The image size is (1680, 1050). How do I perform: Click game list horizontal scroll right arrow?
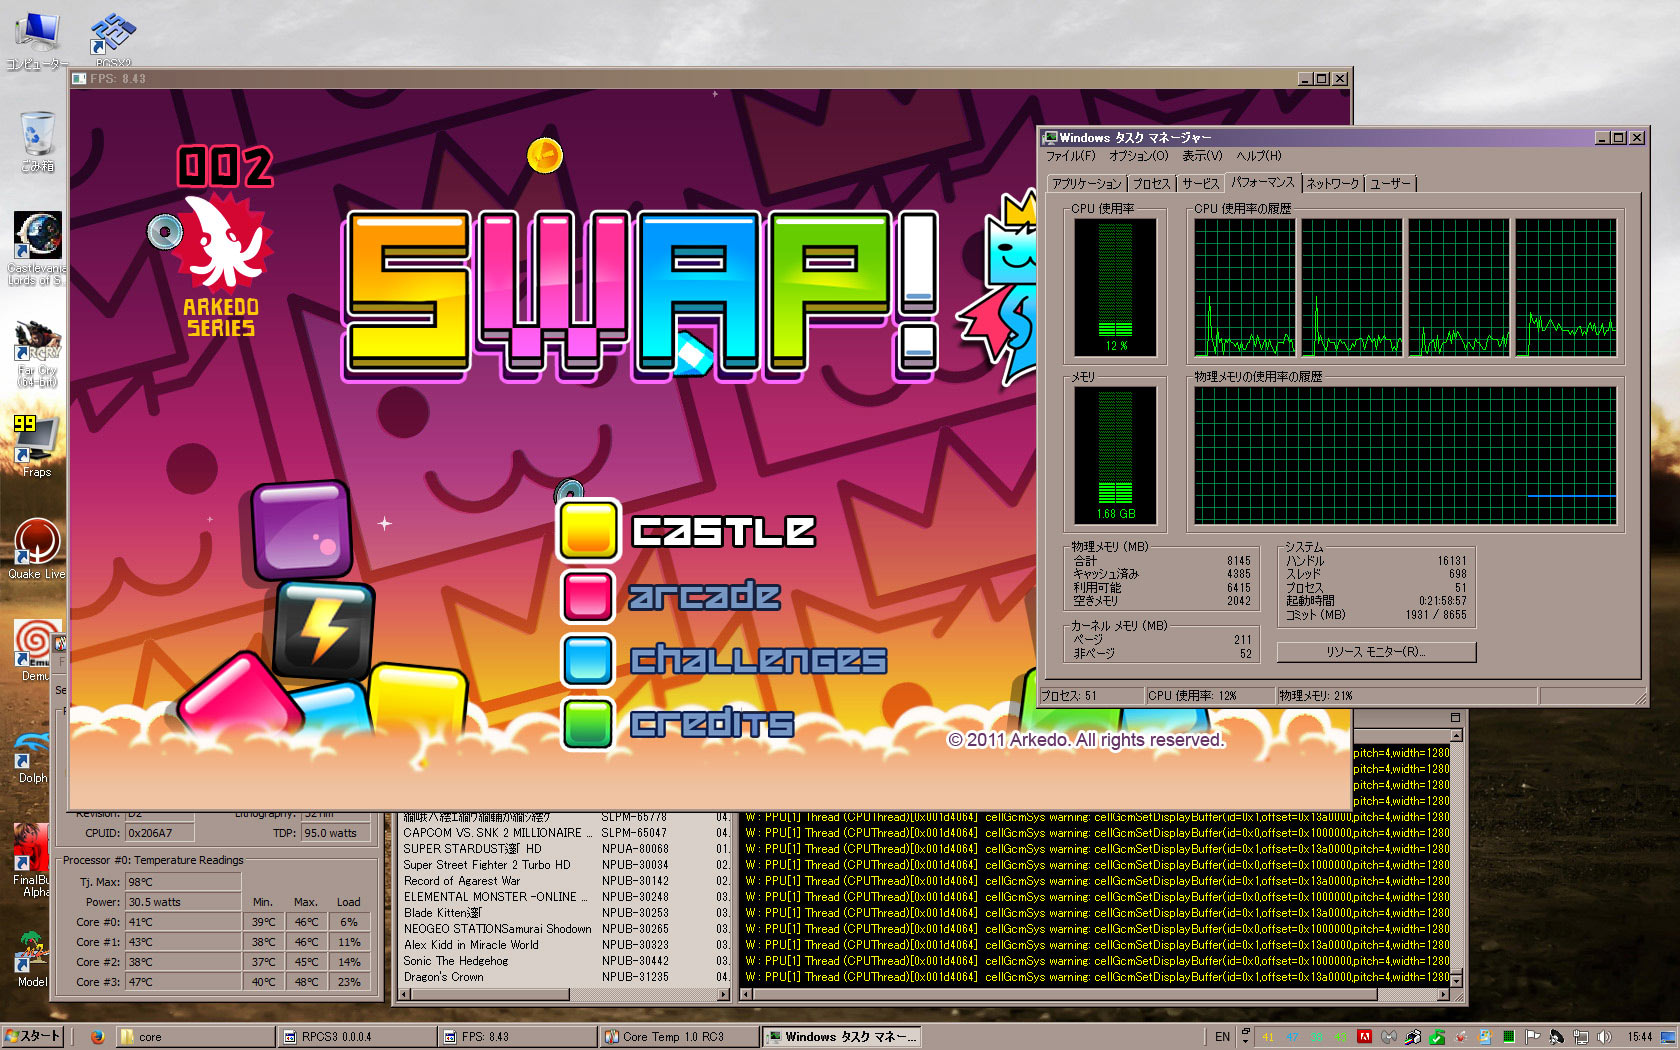pyautogui.click(x=724, y=995)
